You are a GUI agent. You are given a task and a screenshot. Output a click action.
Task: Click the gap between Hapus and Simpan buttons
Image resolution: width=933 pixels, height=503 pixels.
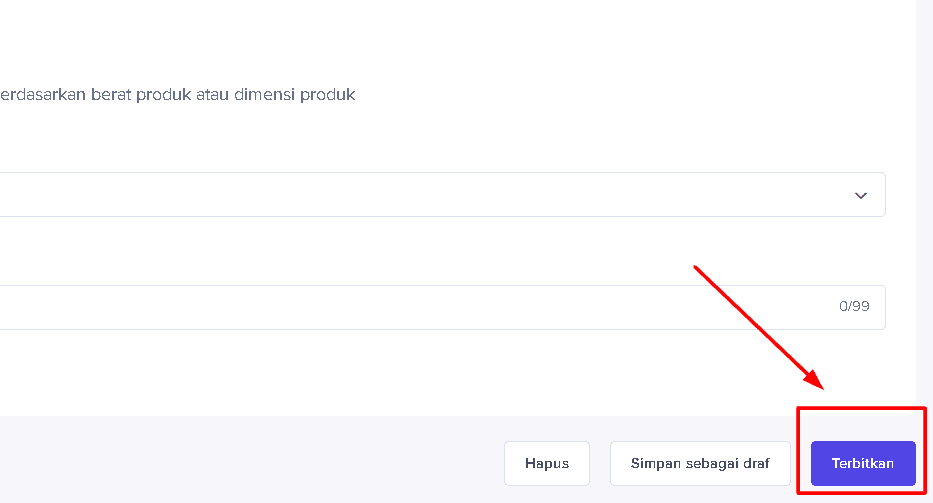(x=600, y=464)
